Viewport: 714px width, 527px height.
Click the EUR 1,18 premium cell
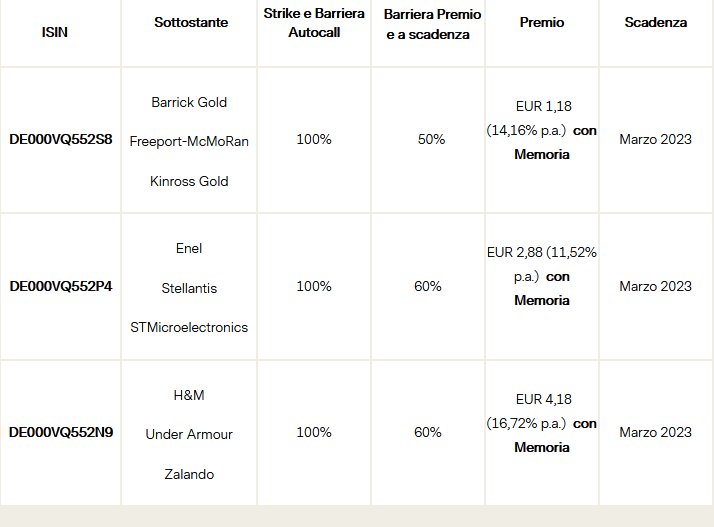(542, 131)
